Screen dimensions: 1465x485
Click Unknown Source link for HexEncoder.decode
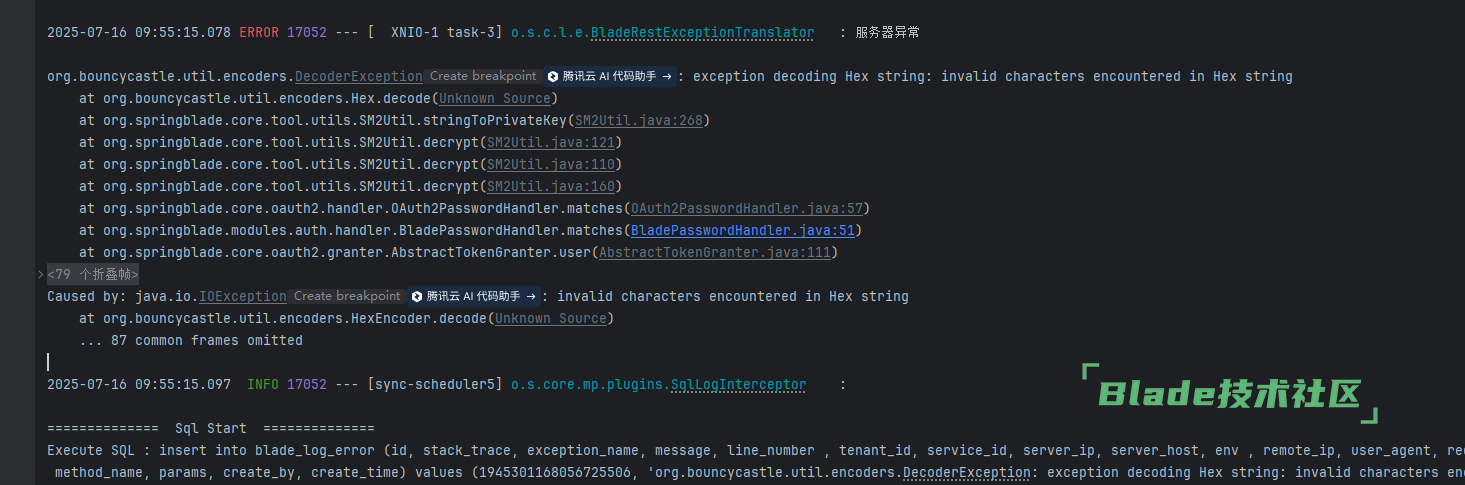[551, 318]
